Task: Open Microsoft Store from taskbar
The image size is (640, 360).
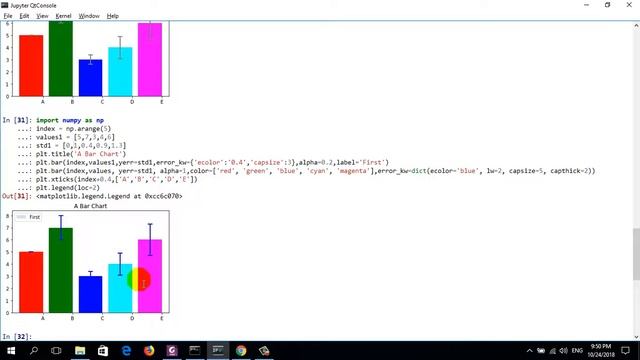Action: tap(103, 351)
